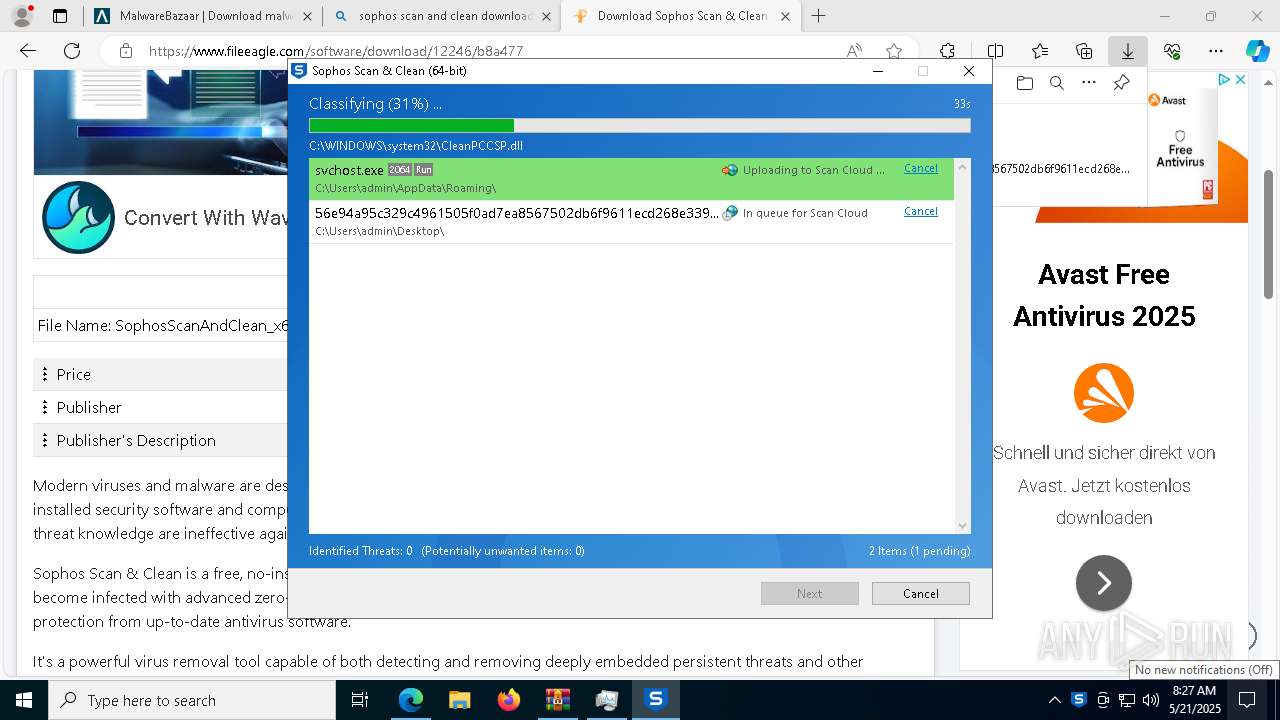Refresh the fileeagle page
Image resolution: width=1280 pixels, height=720 pixels.
click(72, 51)
